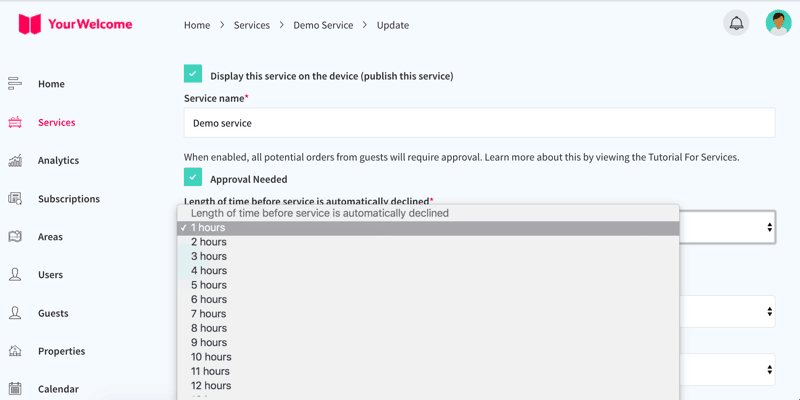Image resolution: width=800 pixels, height=400 pixels.
Task: Click the Home sidebar icon
Action: (x=15, y=84)
